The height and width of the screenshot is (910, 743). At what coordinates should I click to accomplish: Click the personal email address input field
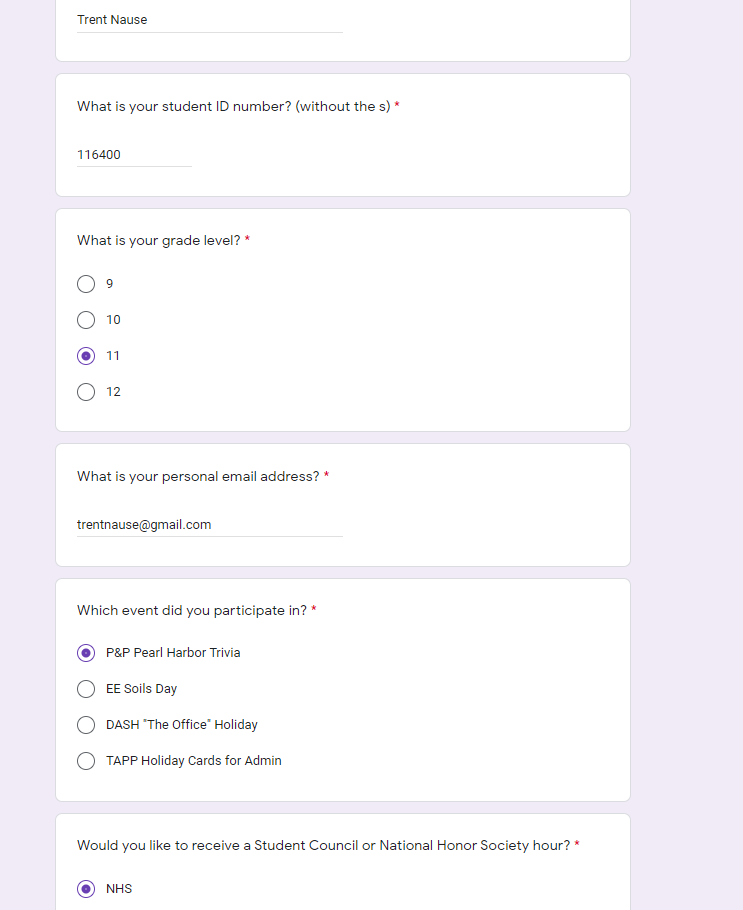(x=209, y=525)
